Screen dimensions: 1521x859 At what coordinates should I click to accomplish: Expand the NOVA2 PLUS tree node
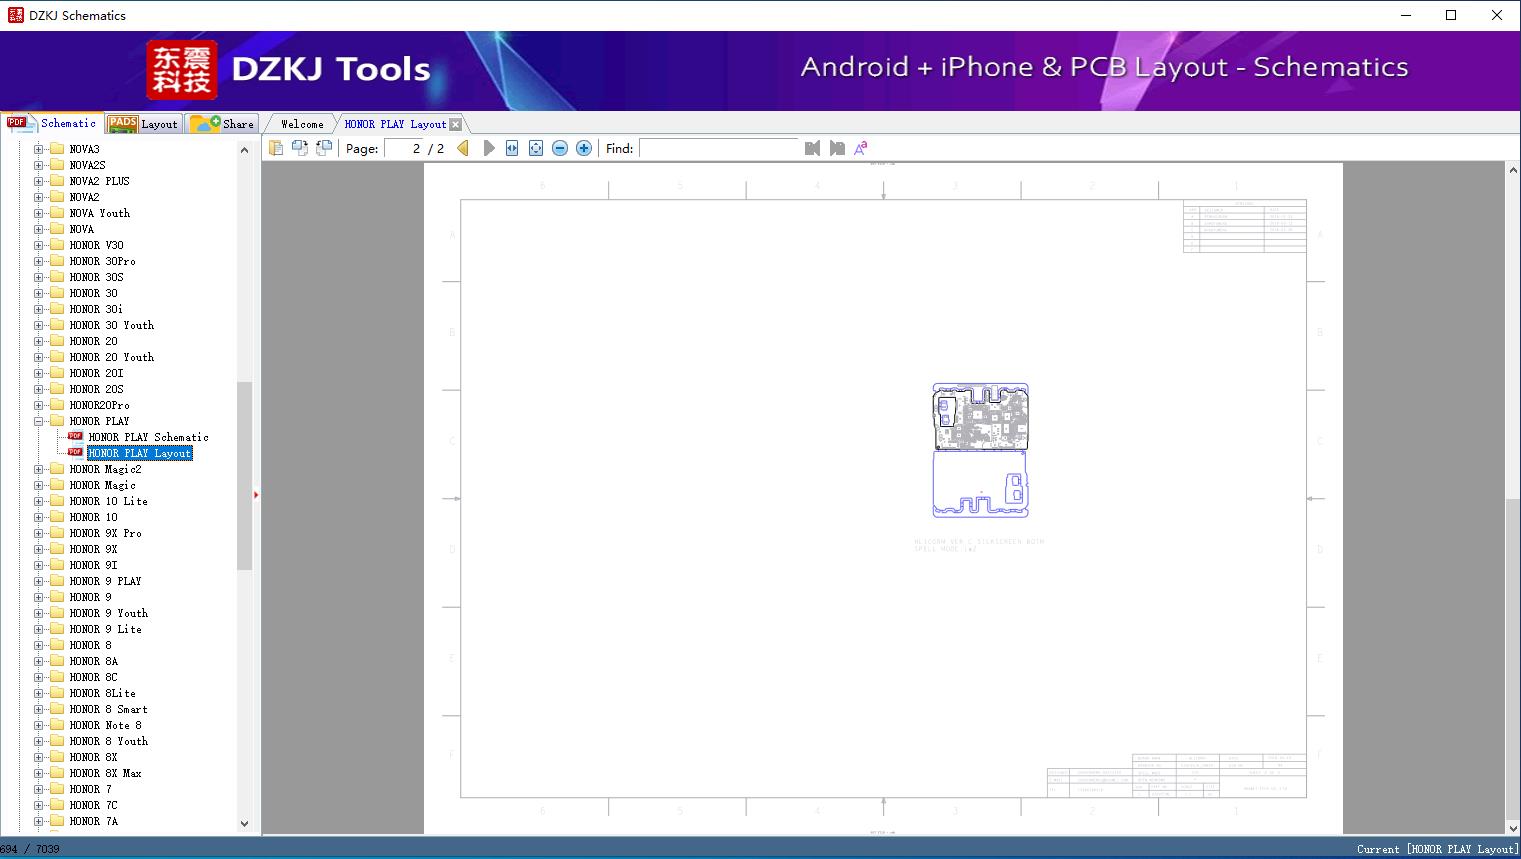click(38, 181)
